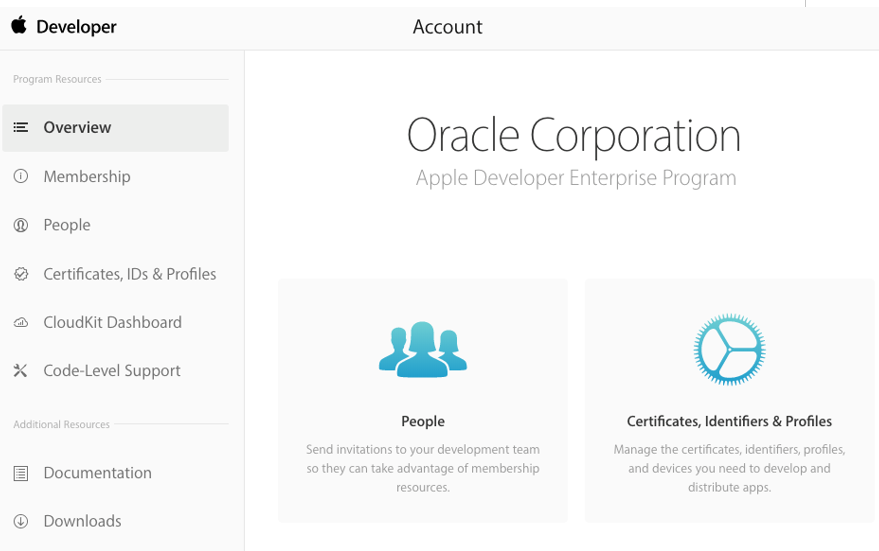Click the CloudKit cloud icon

pos(21,322)
